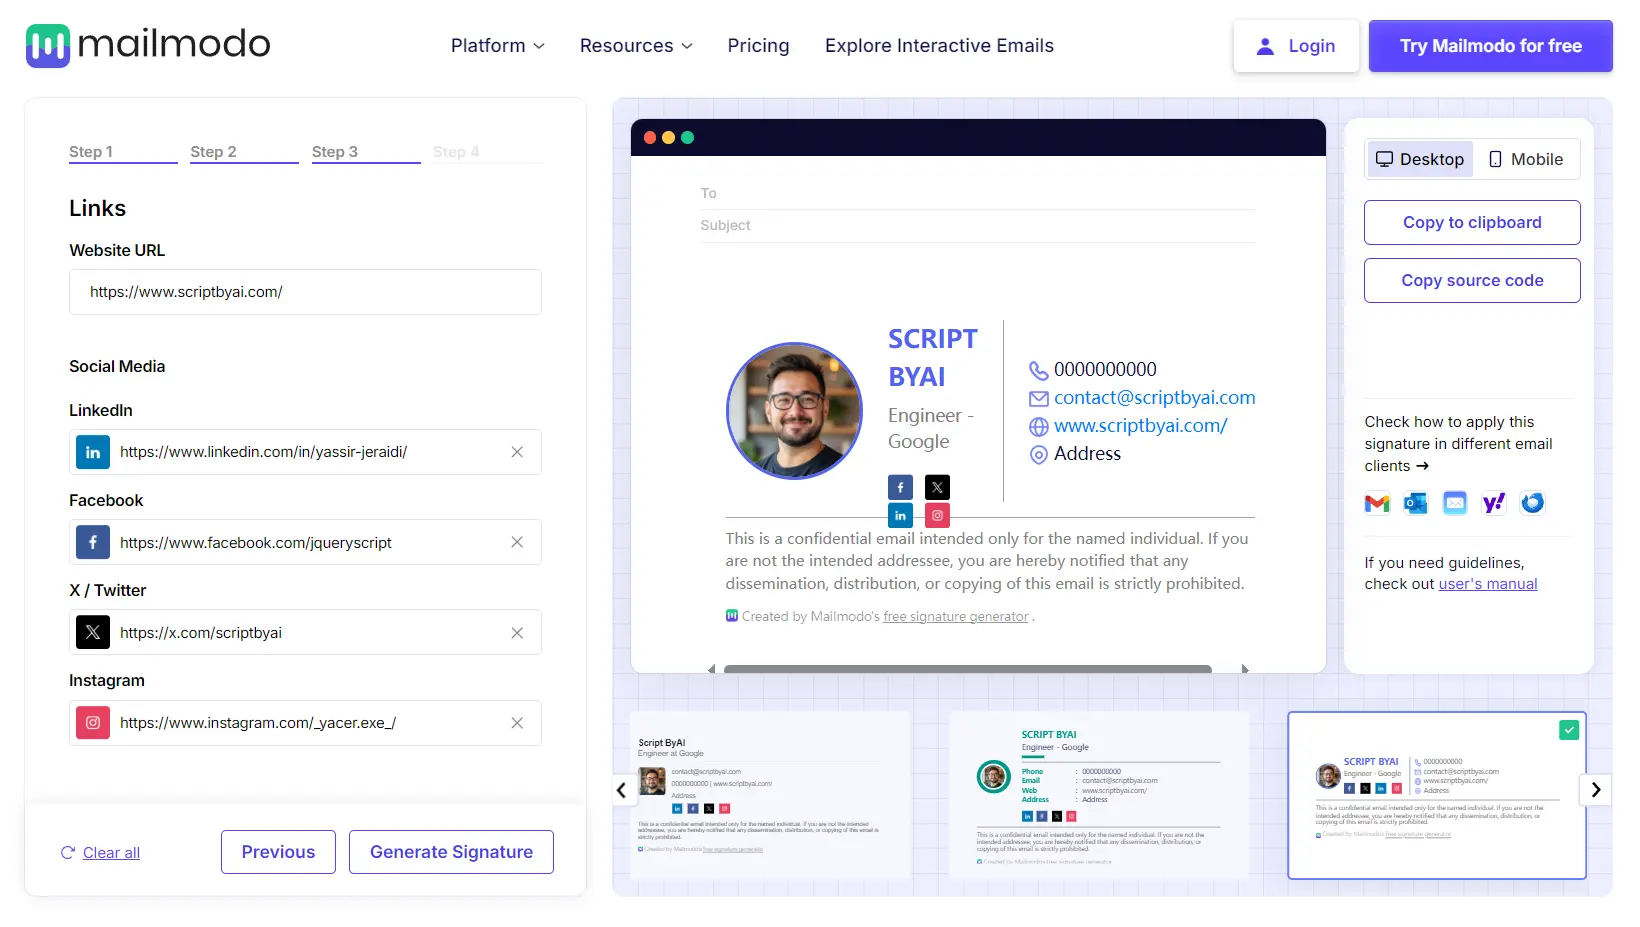Open the Mailmodo home logo
Viewport: 1640px width, 927px height.
tap(146, 44)
